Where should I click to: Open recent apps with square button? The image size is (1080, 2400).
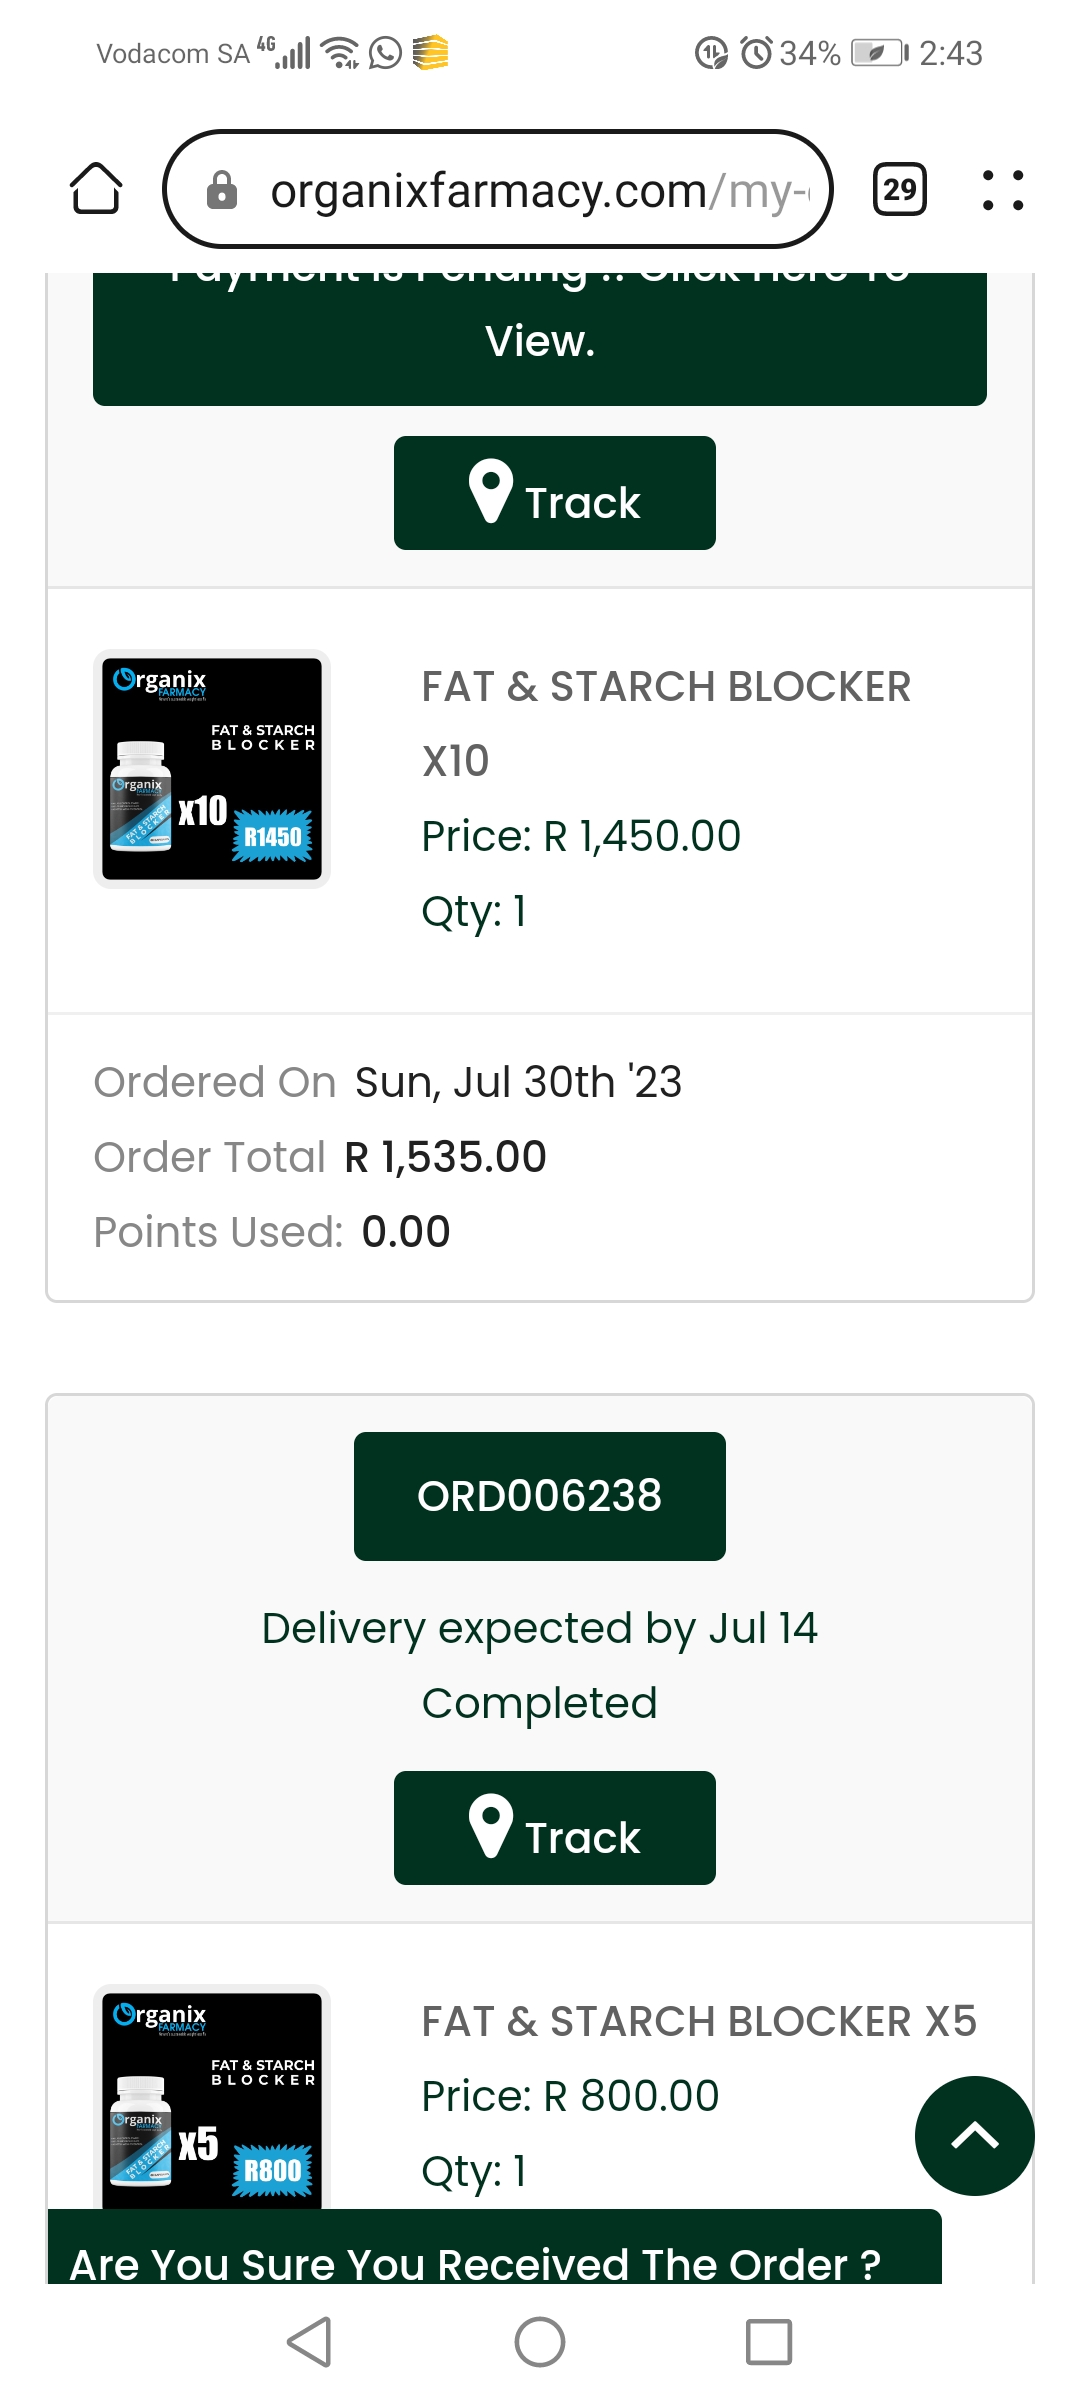tap(769, 2341)
